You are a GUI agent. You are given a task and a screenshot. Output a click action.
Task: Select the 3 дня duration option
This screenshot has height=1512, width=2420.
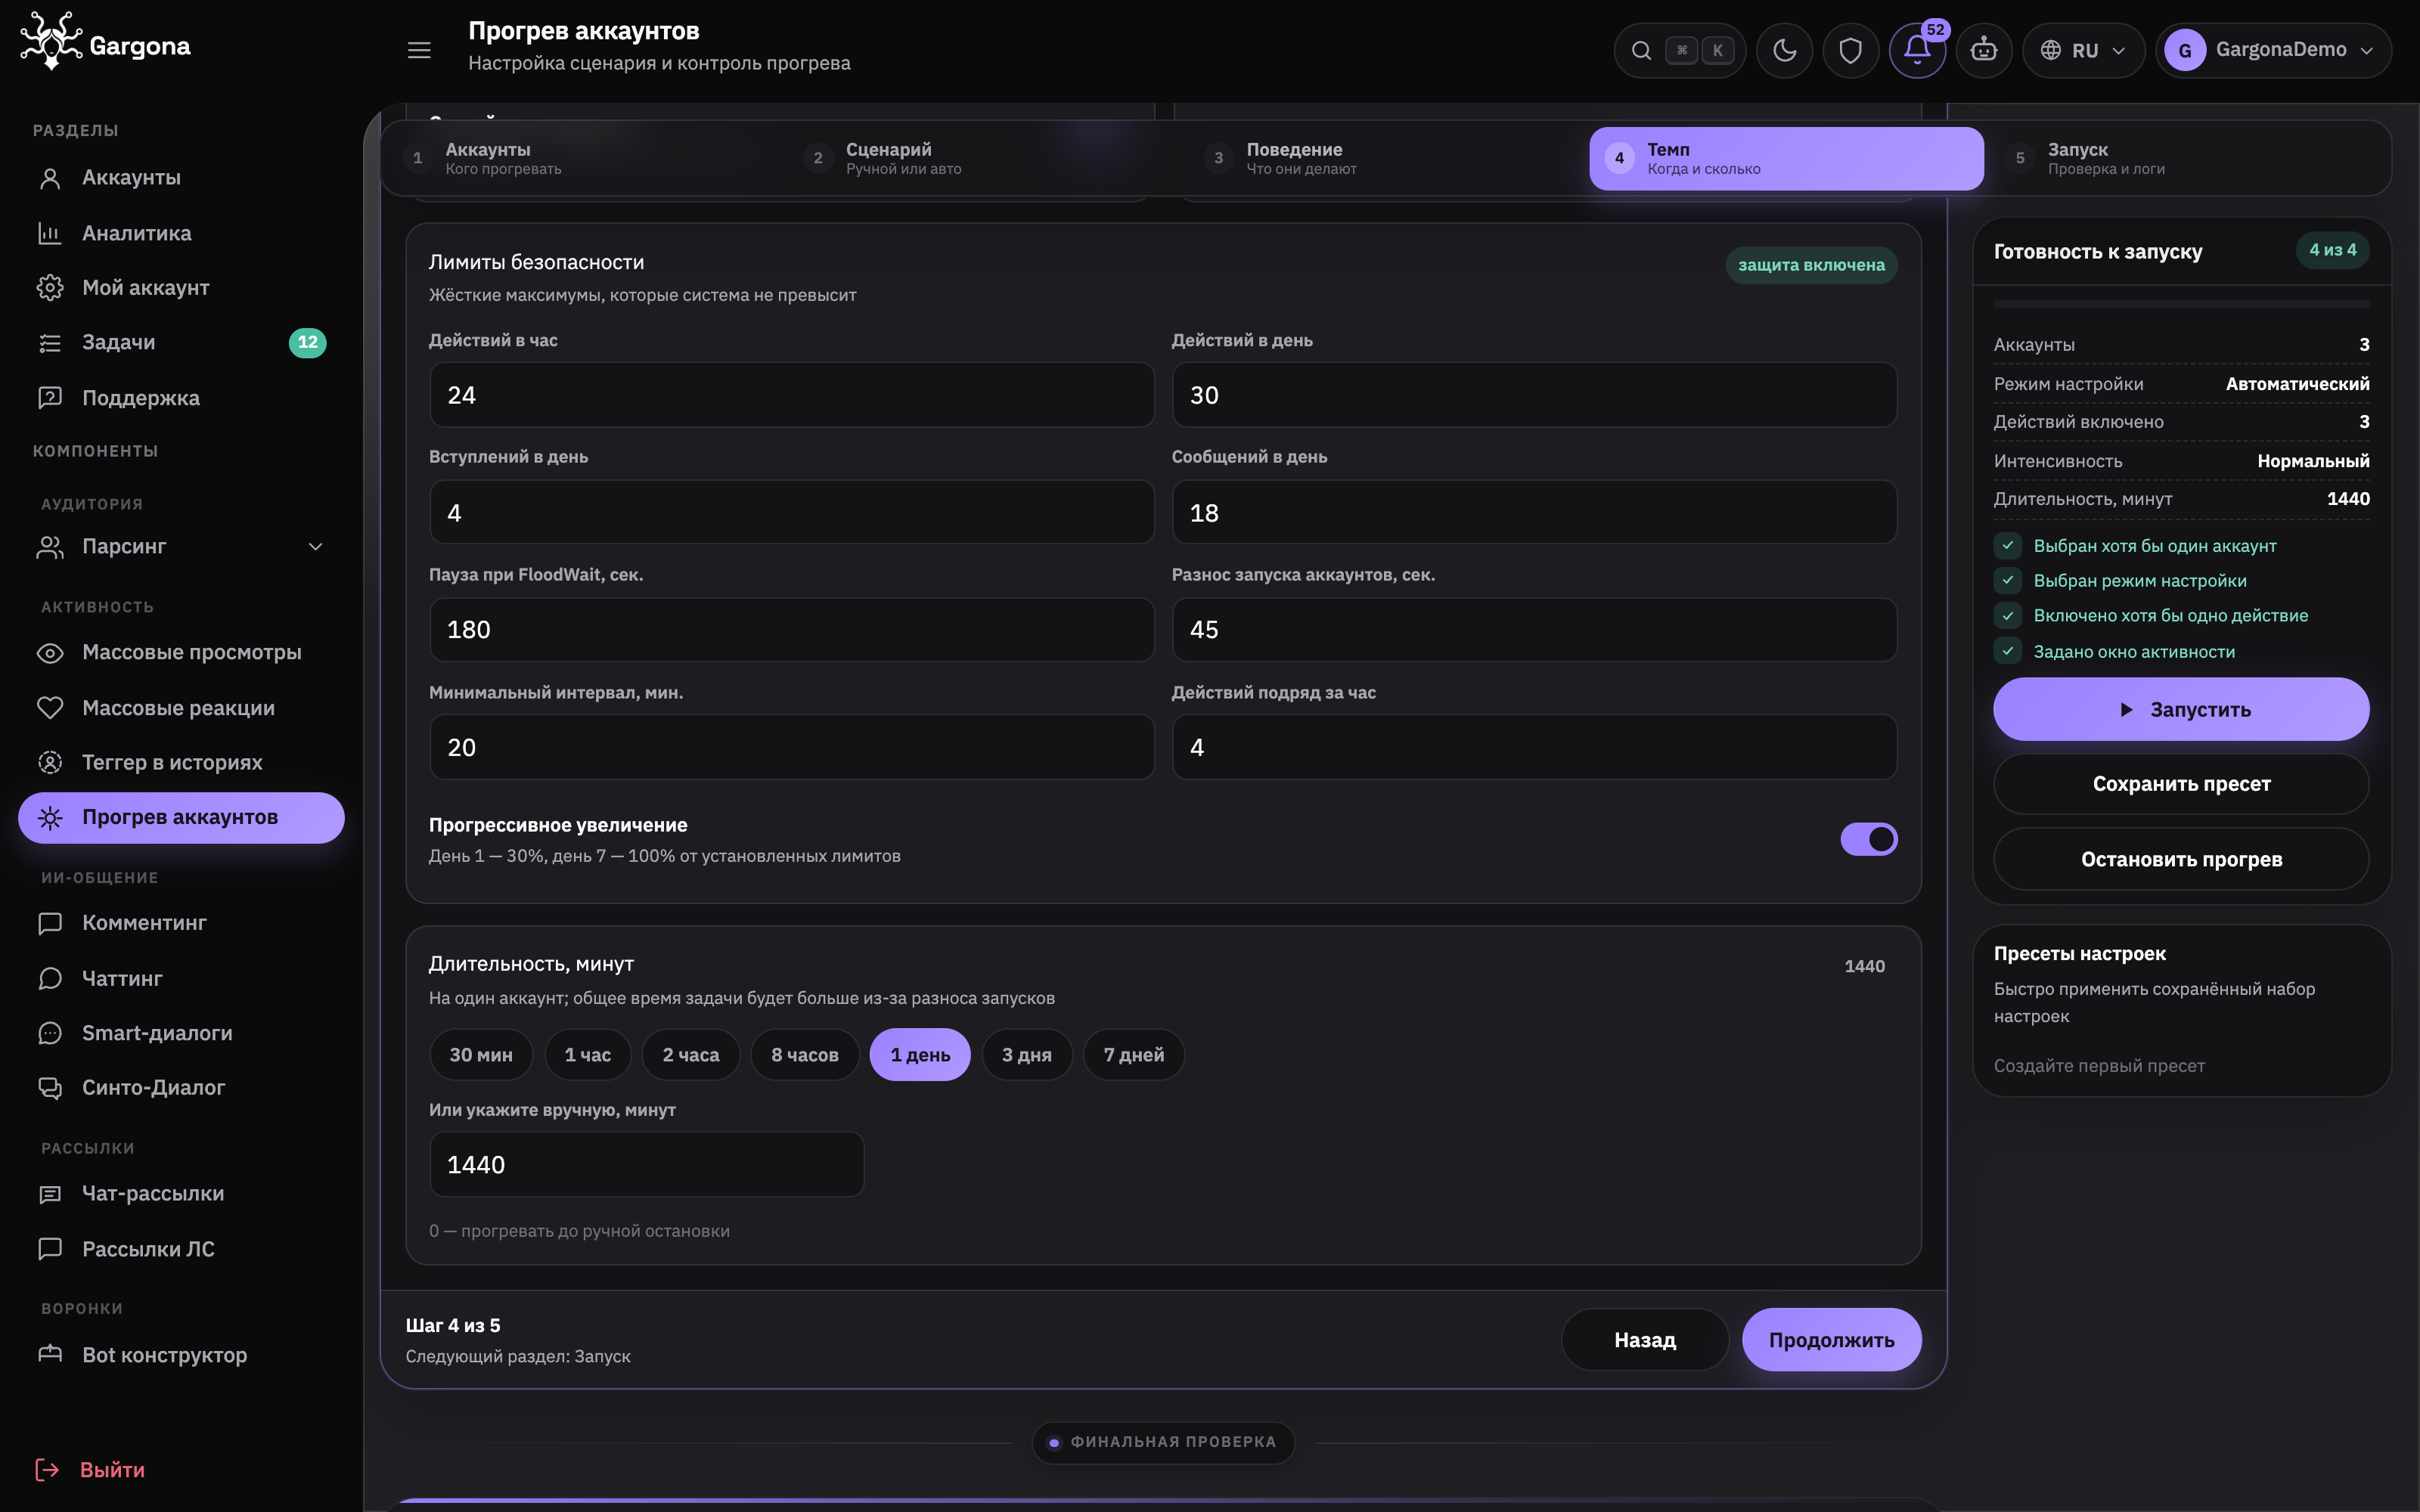(1027, 1055)
